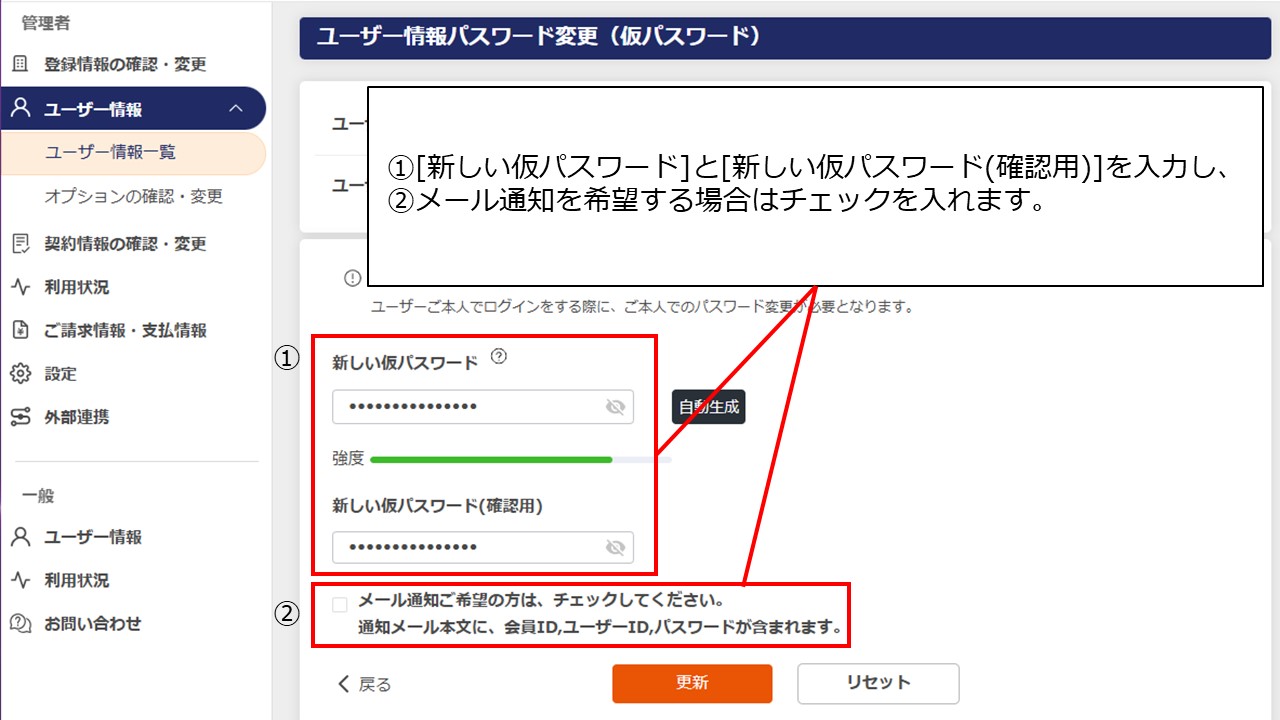
Task: Click the gear icon beside 設定
Action: (20, 374)
